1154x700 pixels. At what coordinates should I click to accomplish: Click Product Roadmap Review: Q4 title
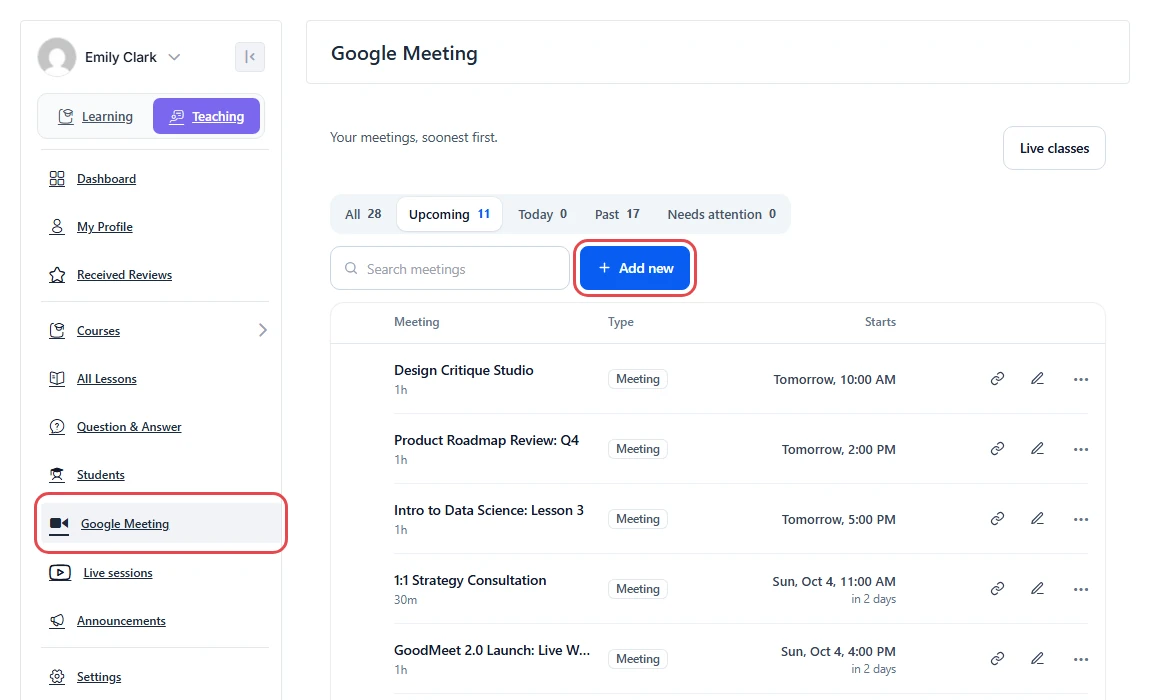[486, 440]
